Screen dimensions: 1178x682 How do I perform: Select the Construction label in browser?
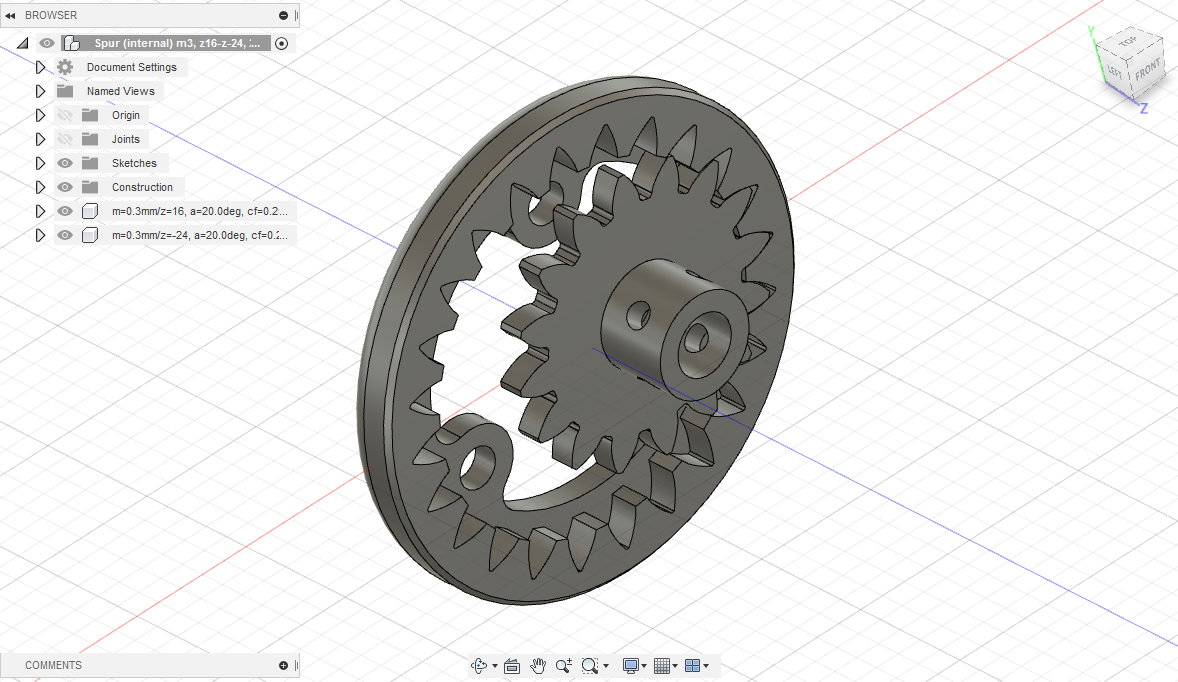tap(142, 187)
